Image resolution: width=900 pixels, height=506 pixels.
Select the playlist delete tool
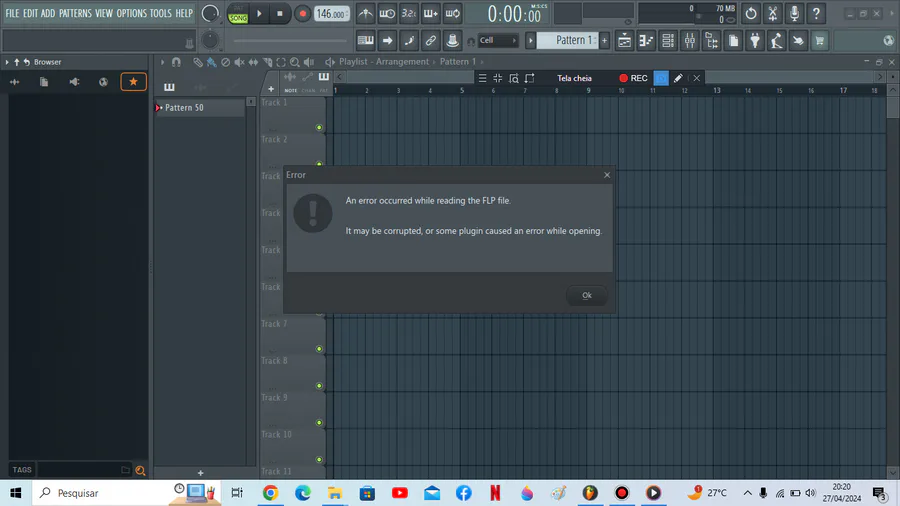(226, 62)
